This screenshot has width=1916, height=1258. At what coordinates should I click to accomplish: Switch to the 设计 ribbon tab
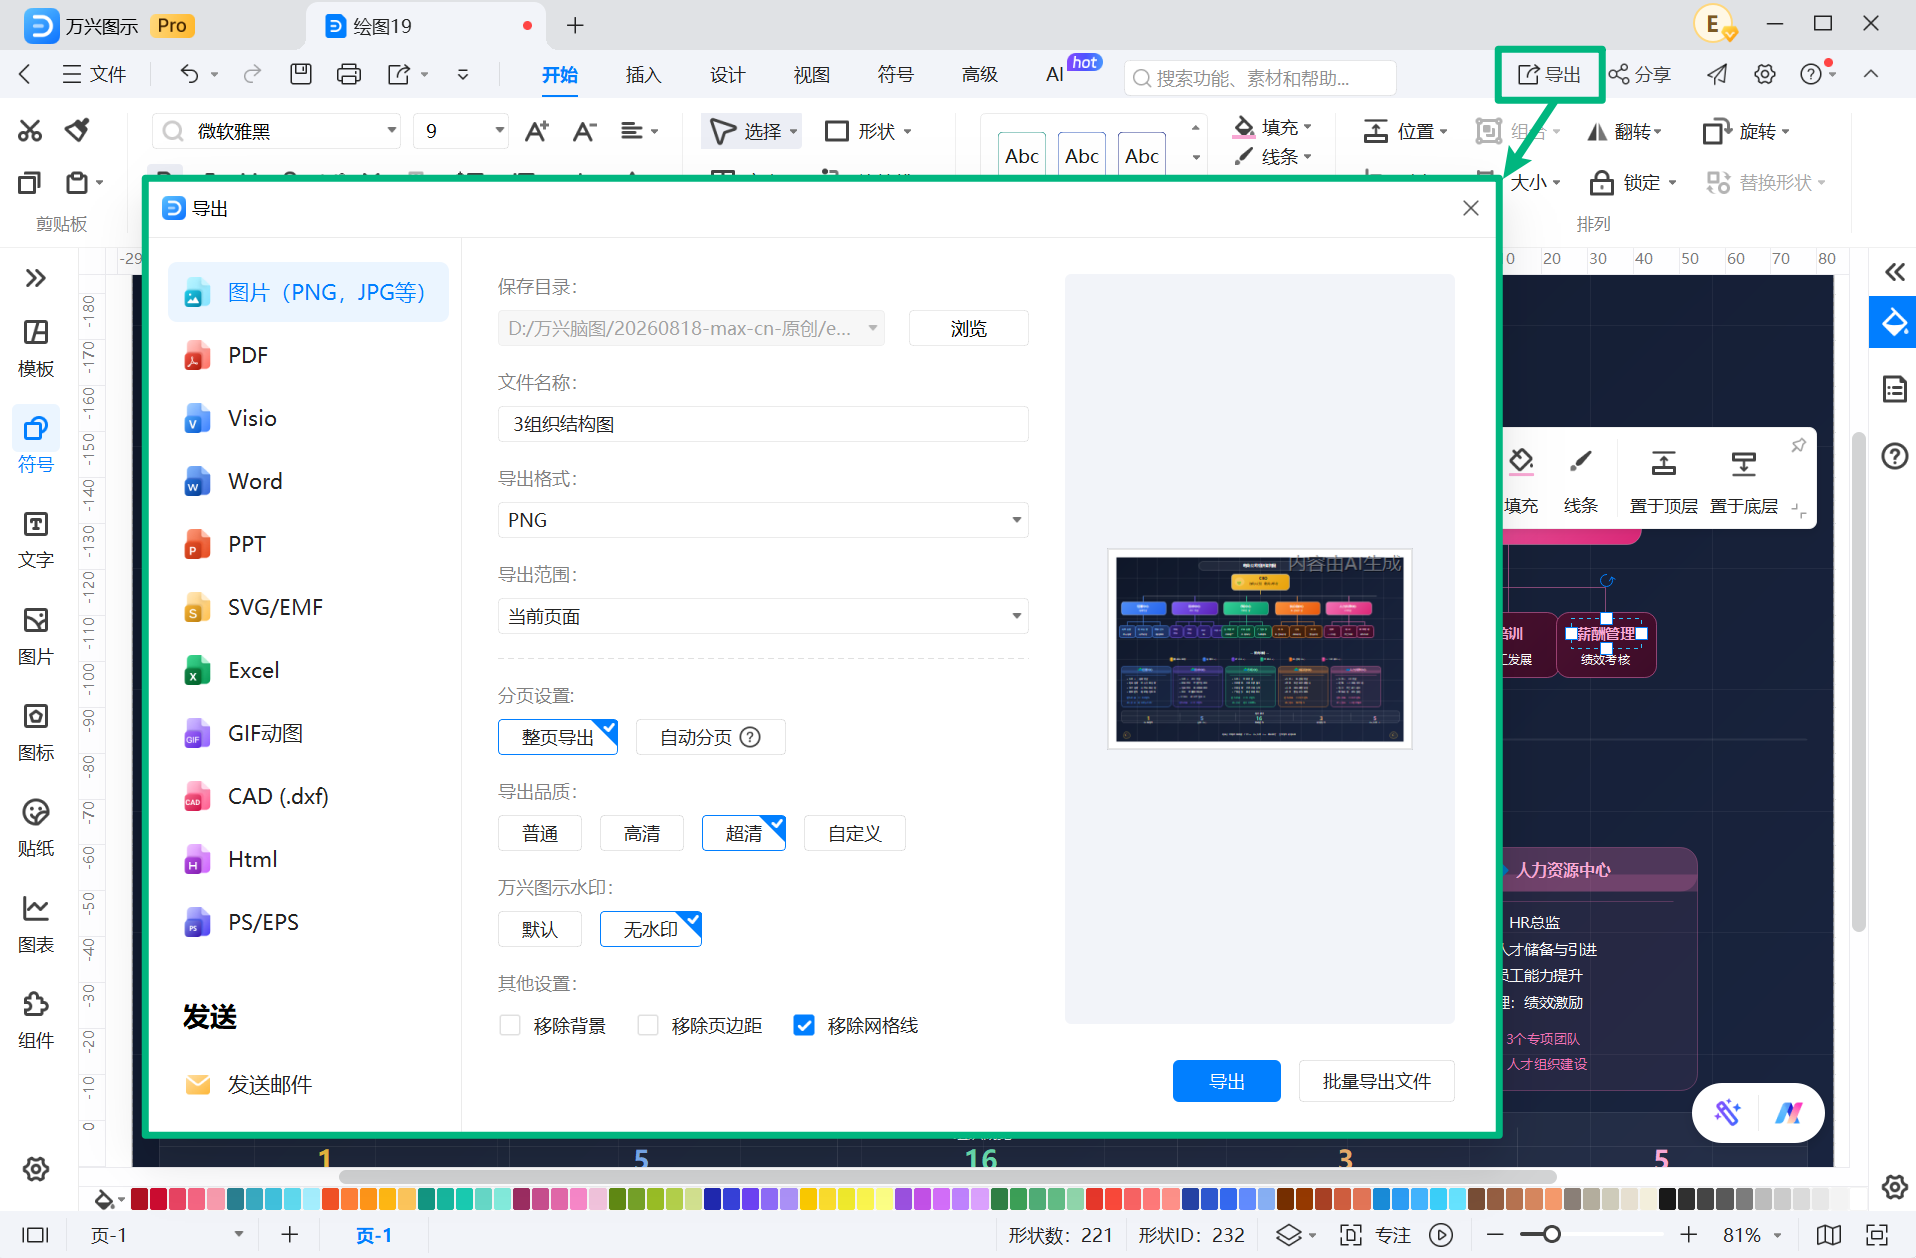click(727, 75)
